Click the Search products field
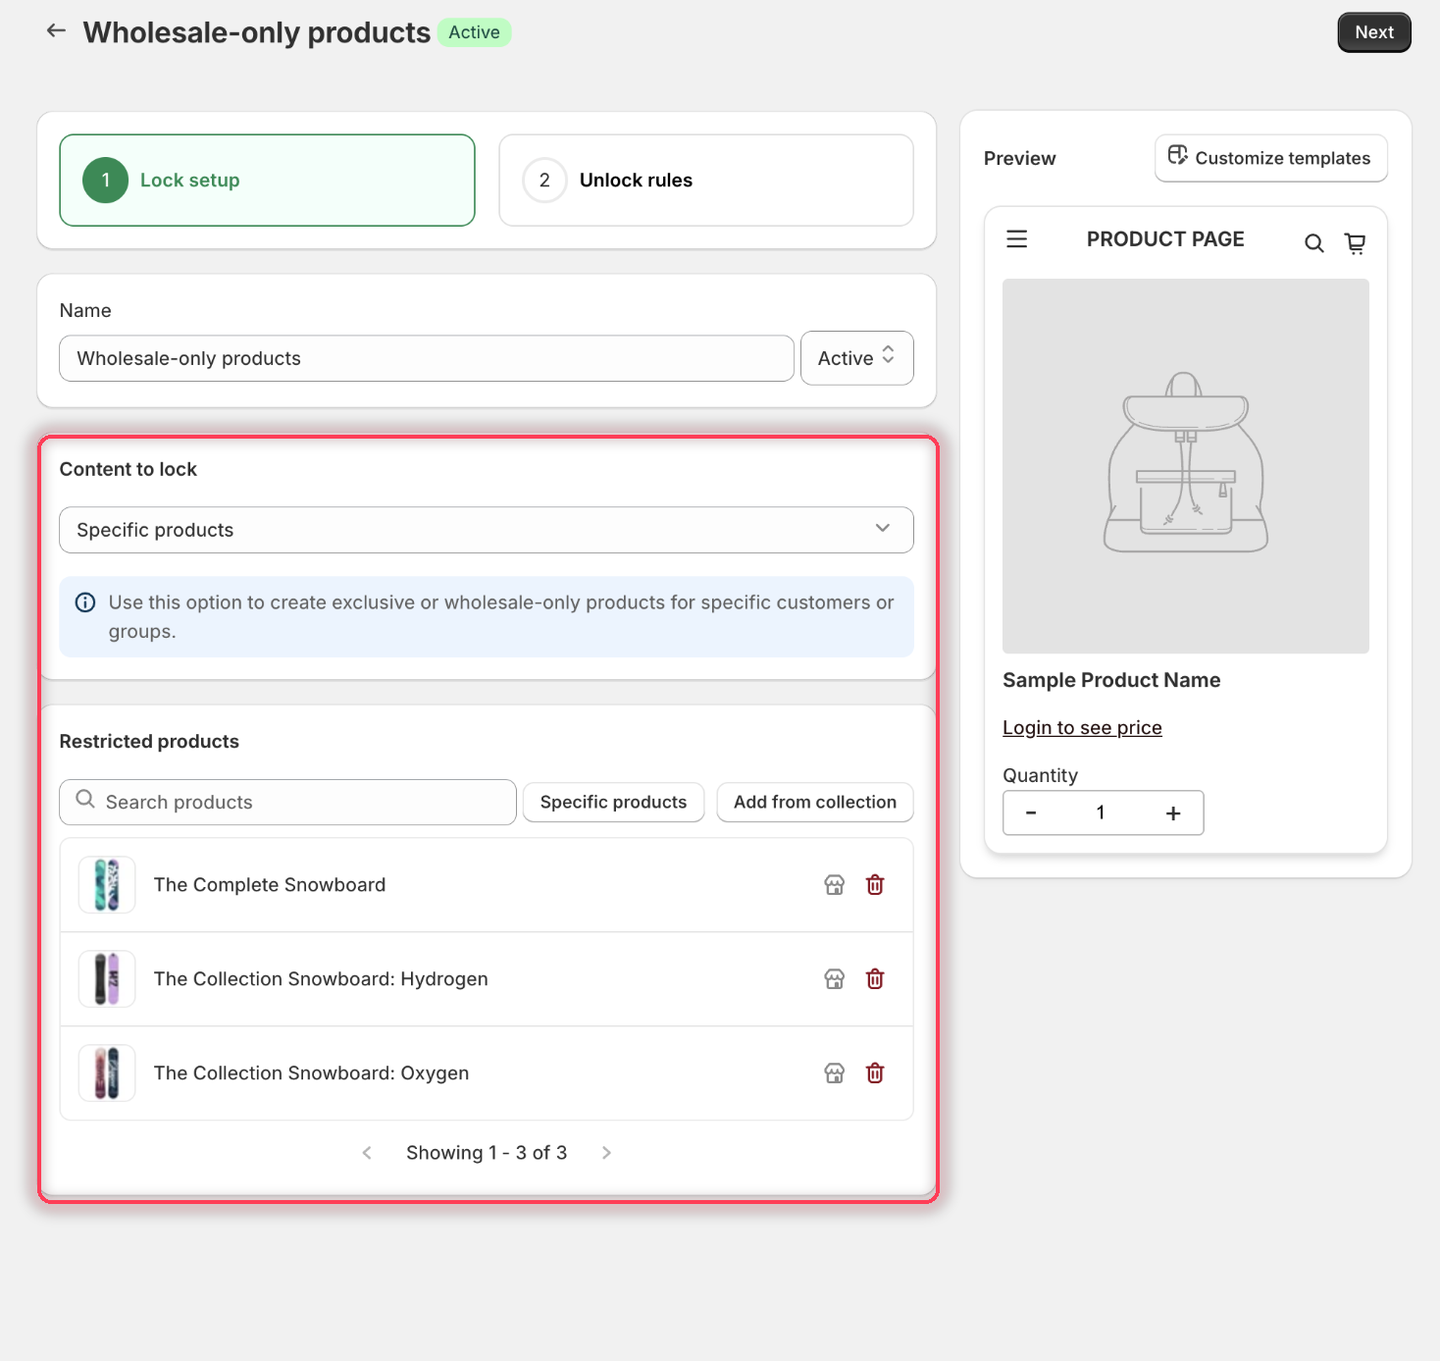This screenshot has height=1361, width=1440. [288, 802]
